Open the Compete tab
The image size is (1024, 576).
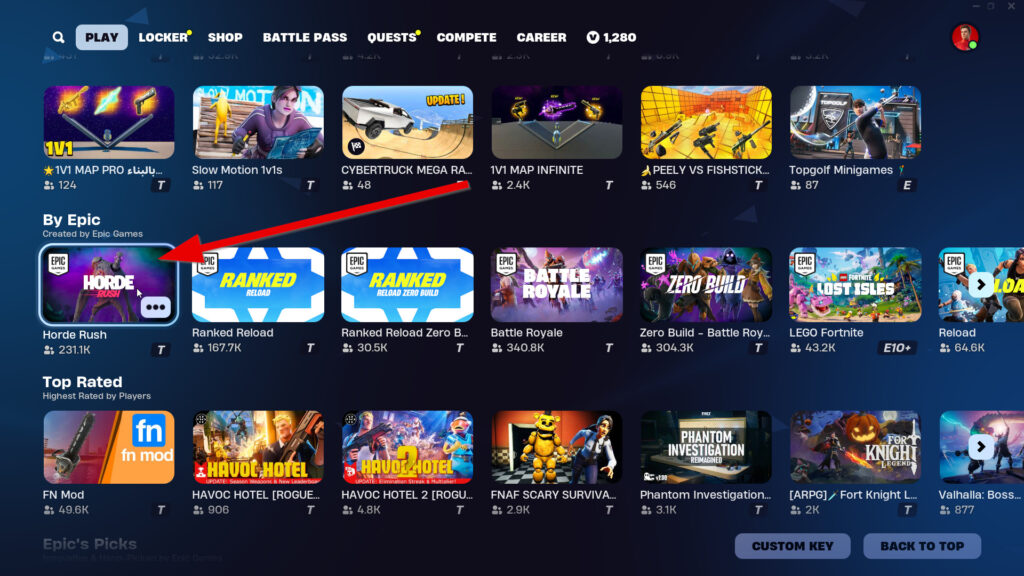coord(466,37)
